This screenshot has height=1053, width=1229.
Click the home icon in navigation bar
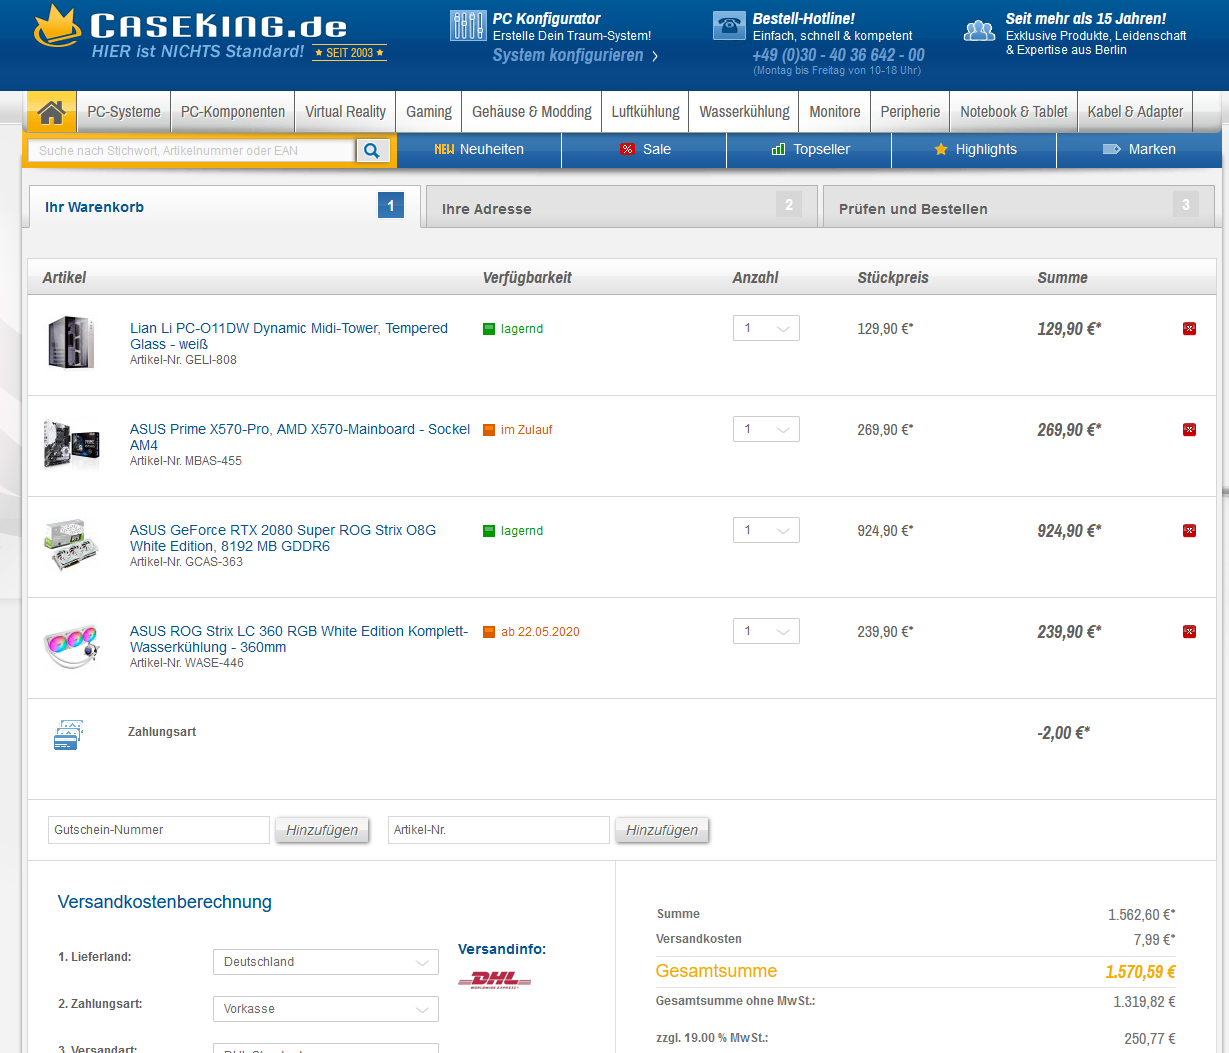(x=52, y=112)
